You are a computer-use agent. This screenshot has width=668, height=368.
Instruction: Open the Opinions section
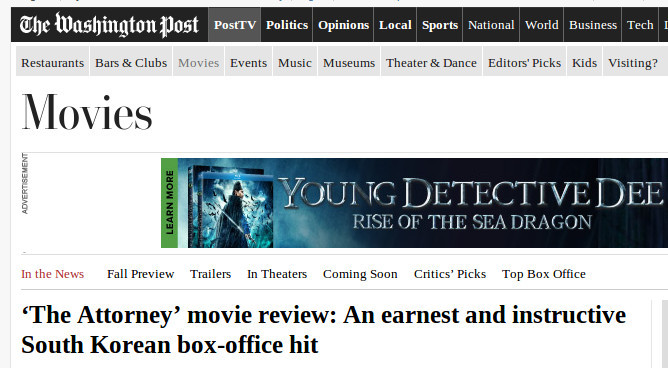pos(343,25)
